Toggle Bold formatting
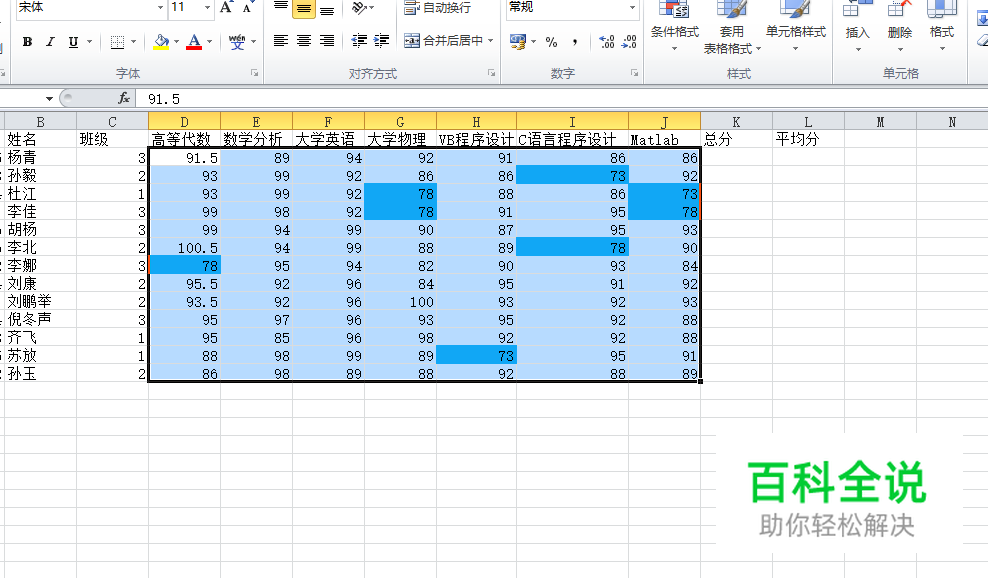 (27, 42)
